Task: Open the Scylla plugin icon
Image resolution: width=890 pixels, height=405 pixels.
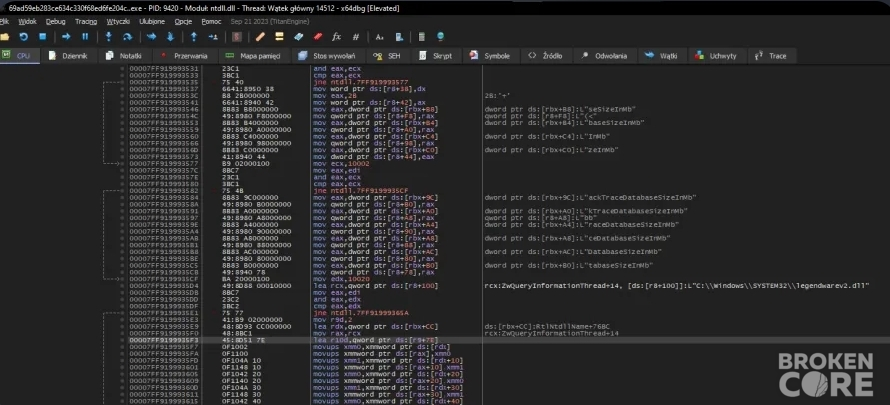Action: click(x=237, y=37)
